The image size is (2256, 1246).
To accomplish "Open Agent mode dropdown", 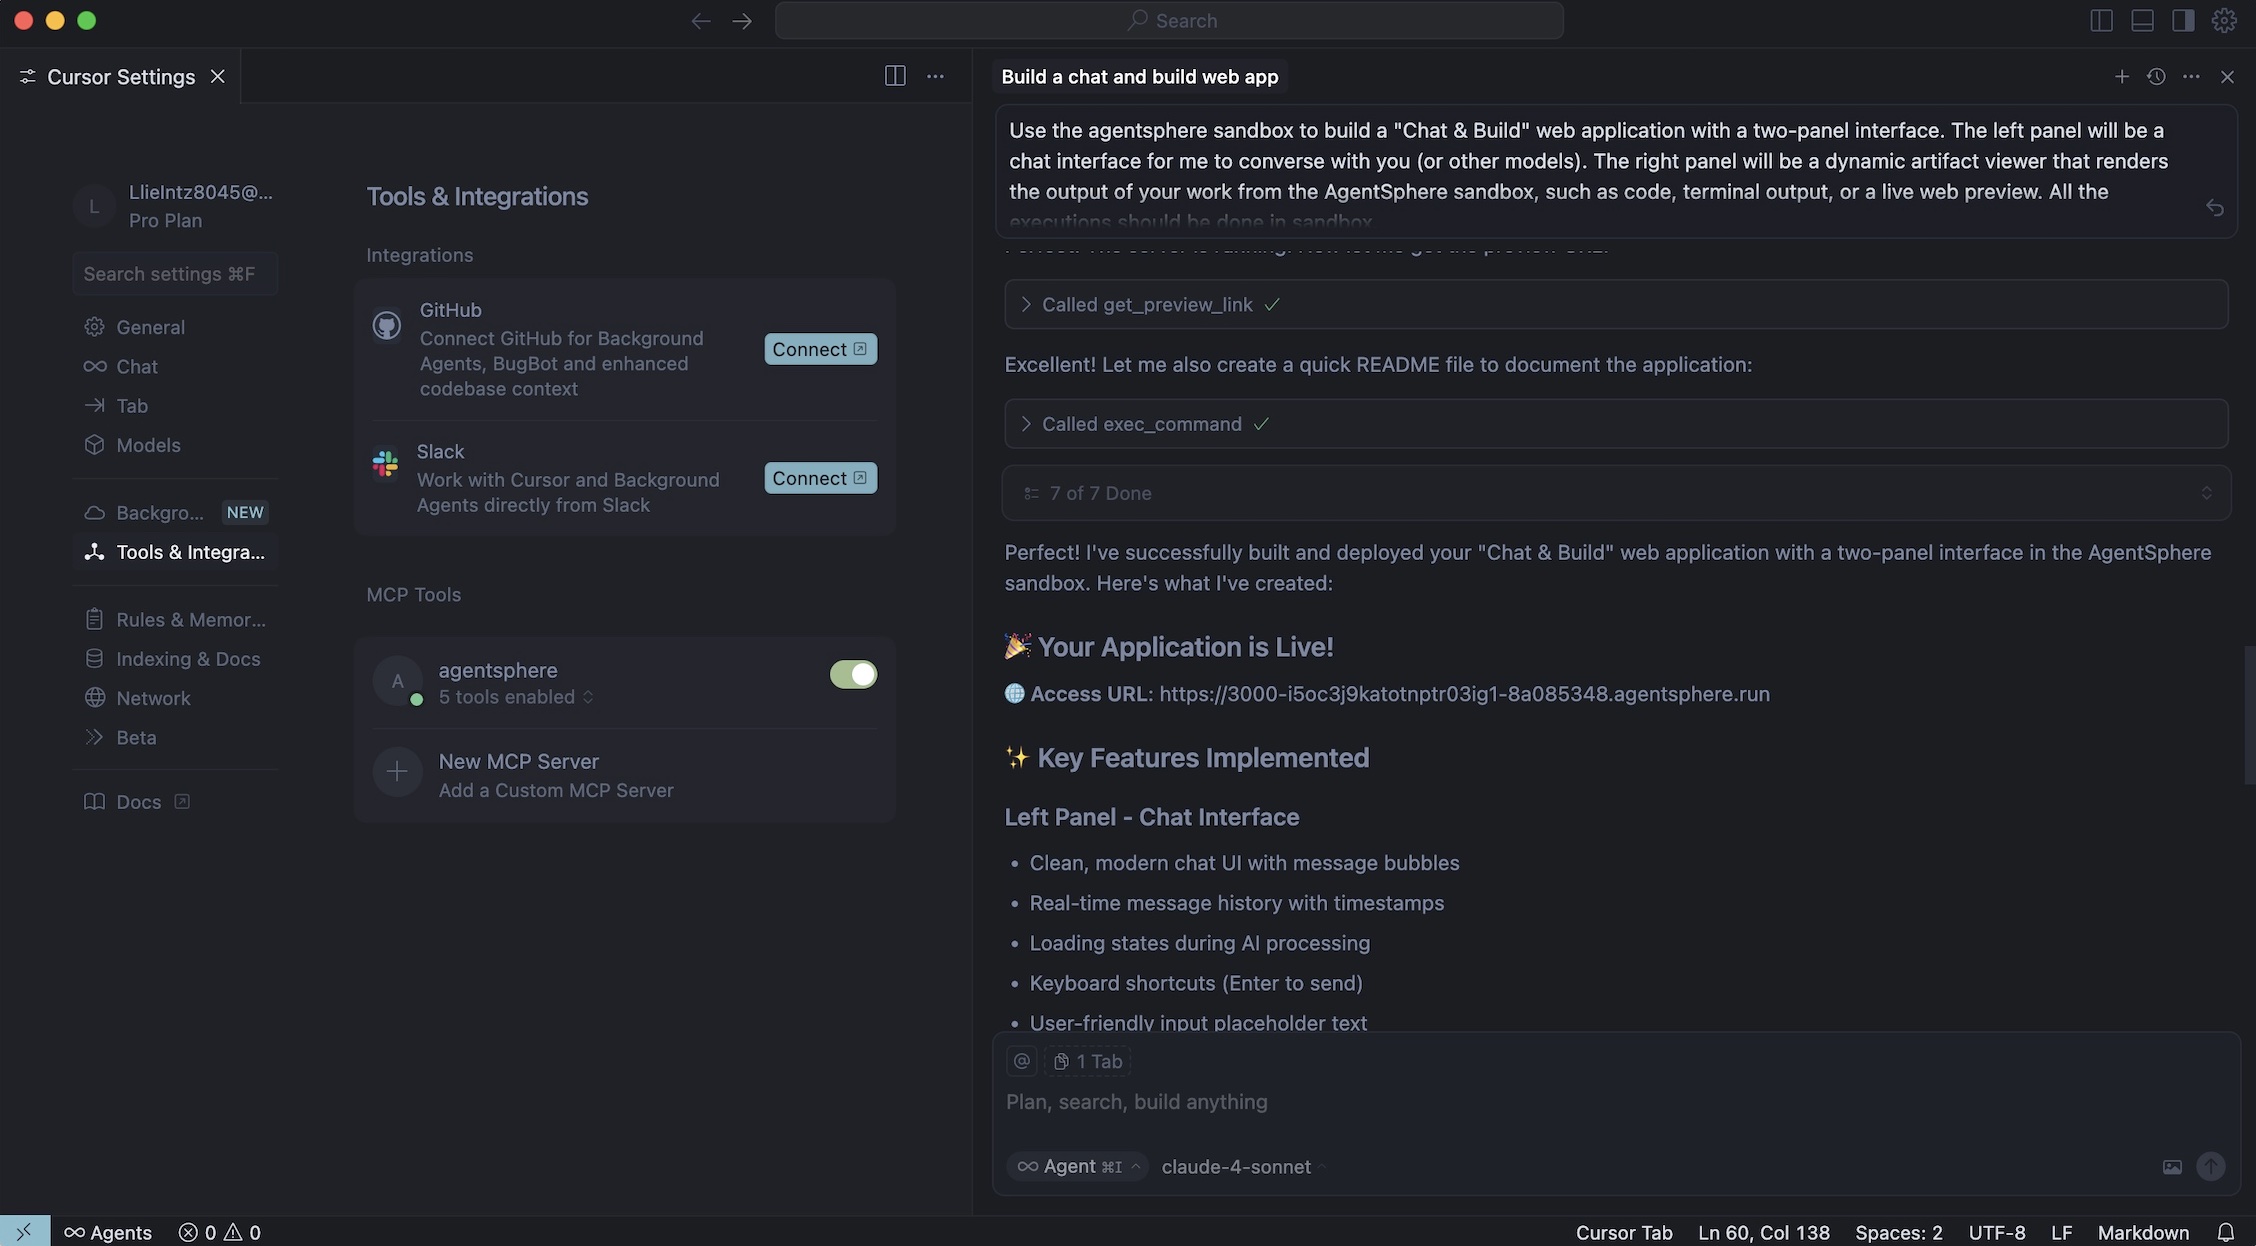I will pos(1078,1166).
